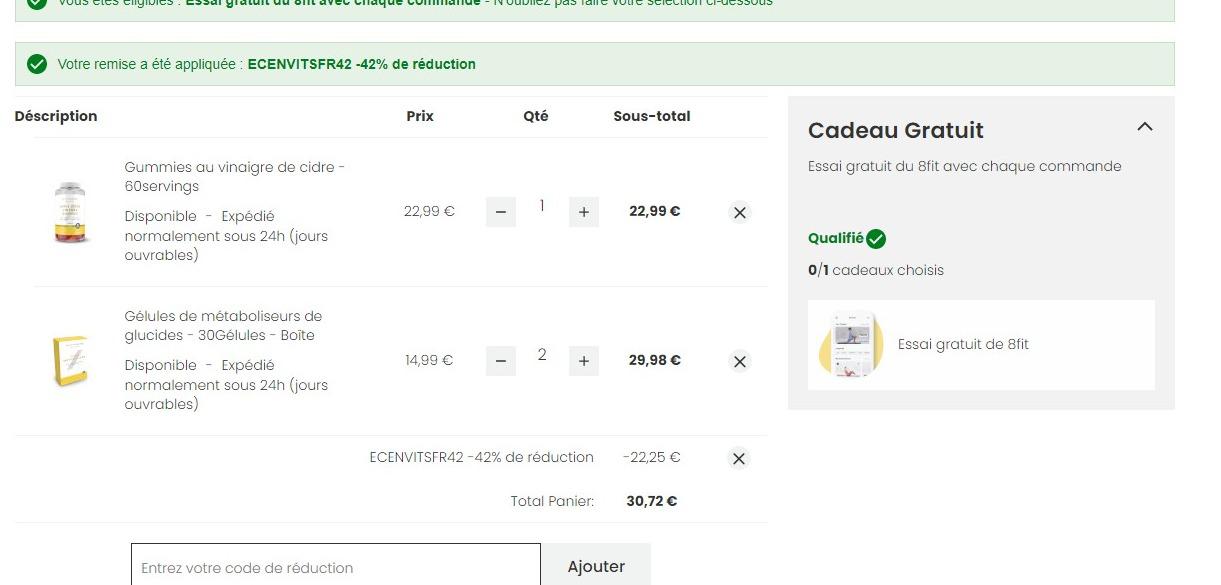Open the 8fit trial thumbnail image
The height and width of the screenshot is (585, 1221).
tap(851, 345)
